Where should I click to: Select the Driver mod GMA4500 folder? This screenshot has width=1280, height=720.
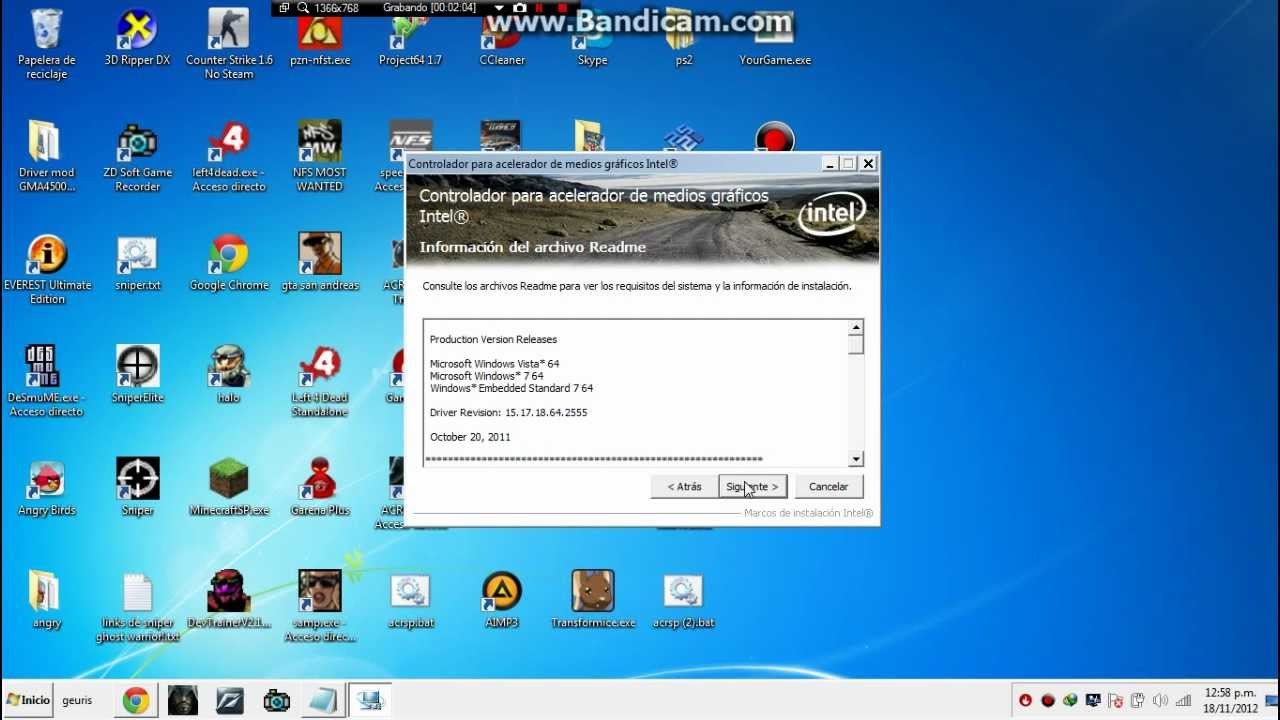[46, 157]
